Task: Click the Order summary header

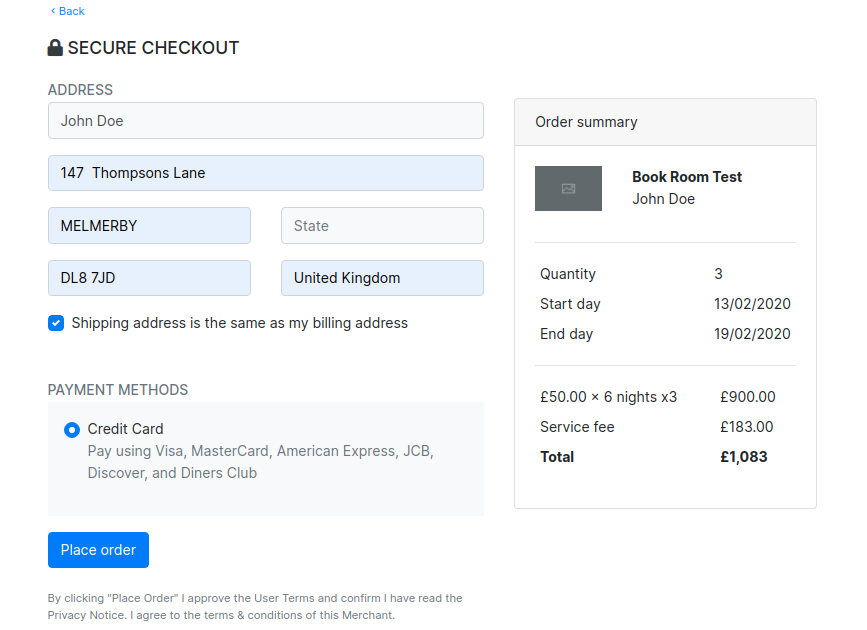Action: [586, 122]
